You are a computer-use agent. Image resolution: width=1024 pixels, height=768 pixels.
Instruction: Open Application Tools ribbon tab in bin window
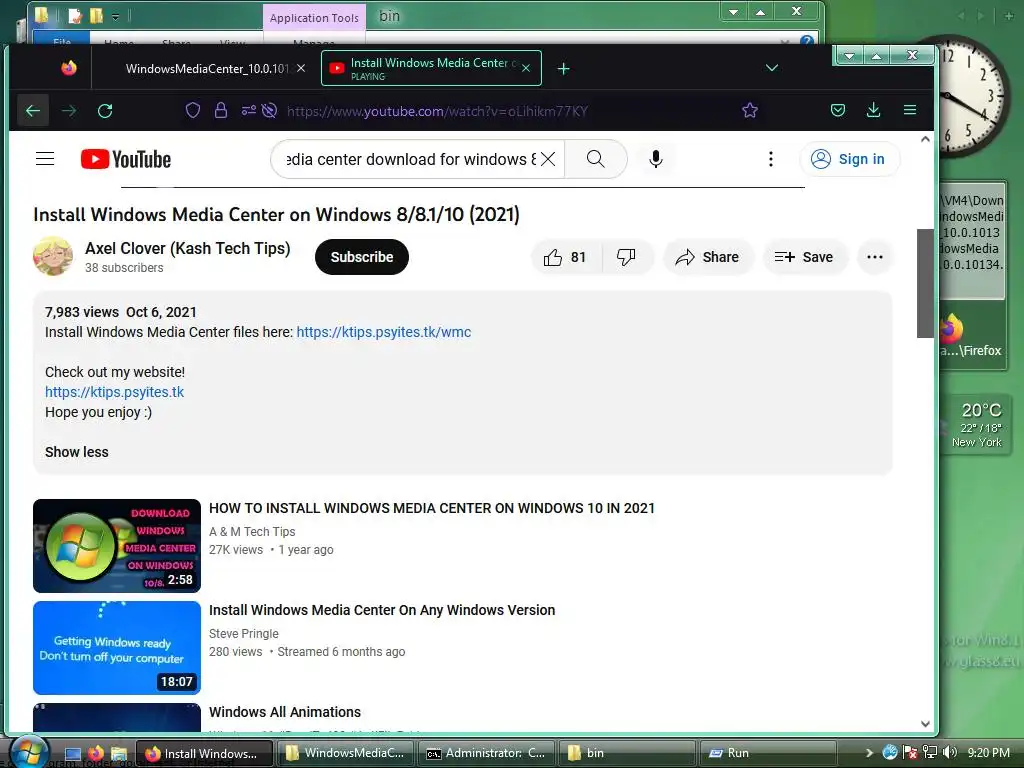314,18
